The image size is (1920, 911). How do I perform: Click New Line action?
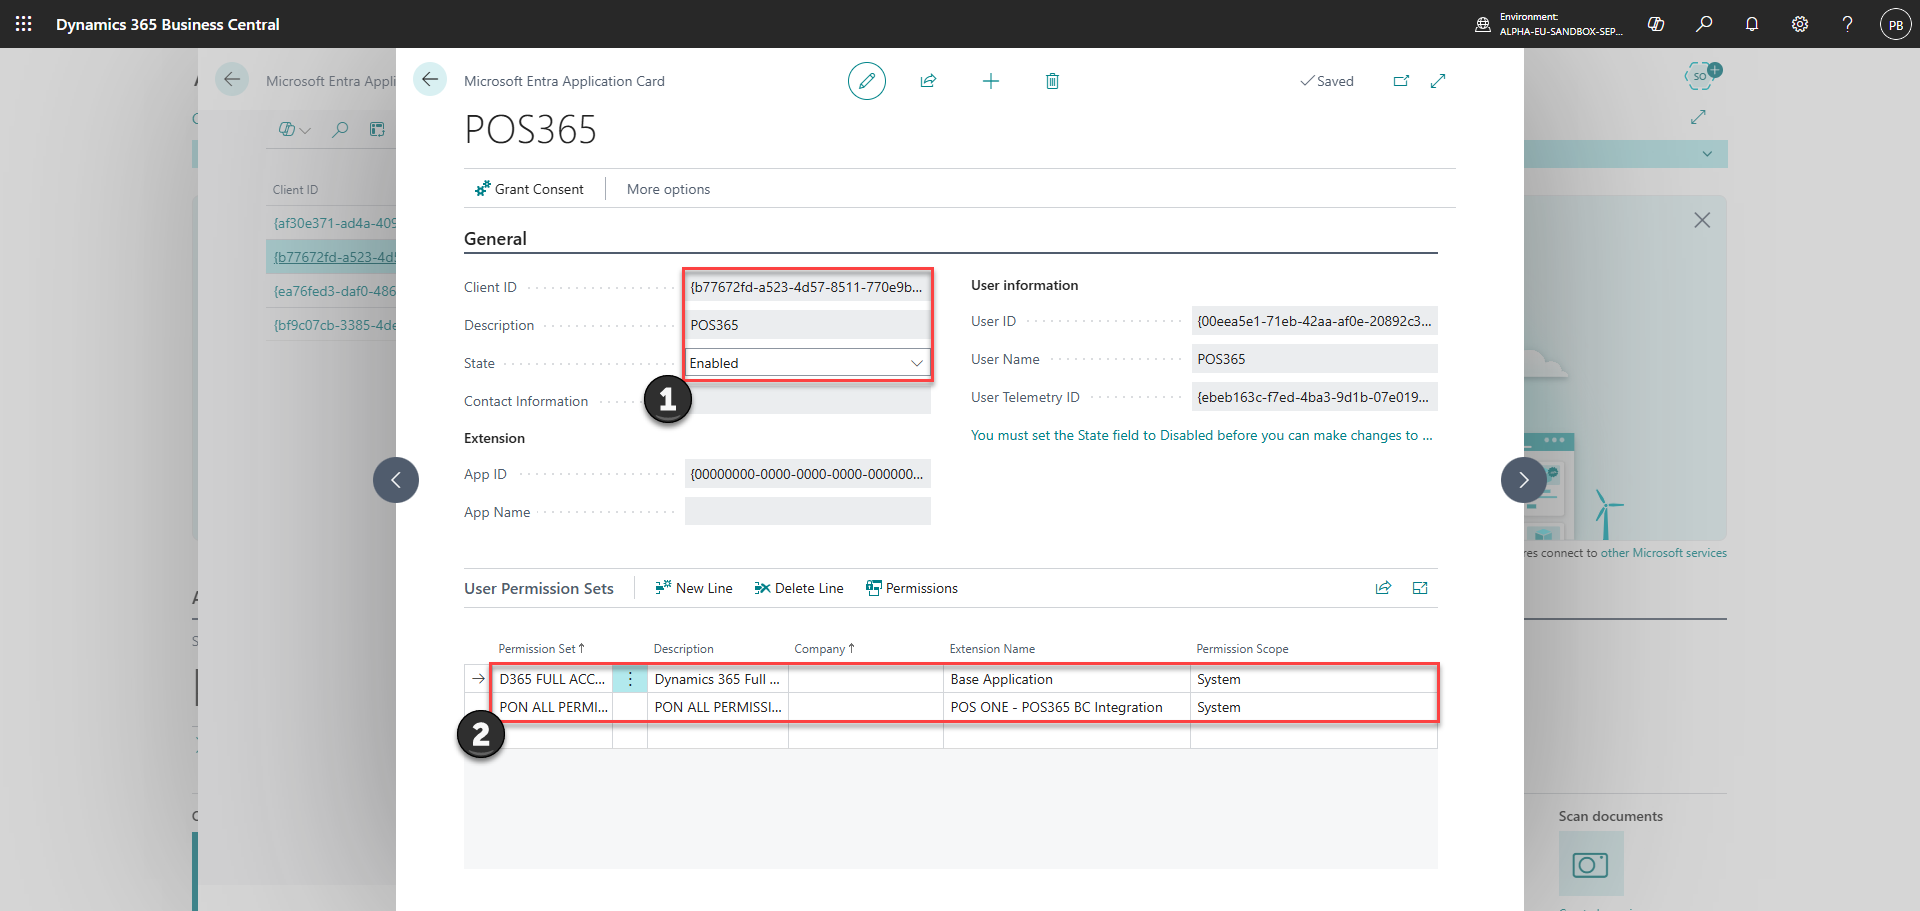(694, 588)
